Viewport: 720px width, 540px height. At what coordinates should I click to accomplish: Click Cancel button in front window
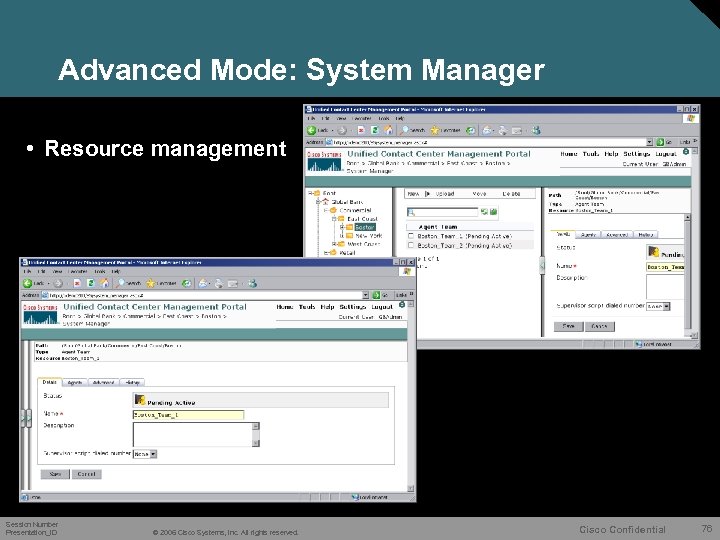pos(86,474)
